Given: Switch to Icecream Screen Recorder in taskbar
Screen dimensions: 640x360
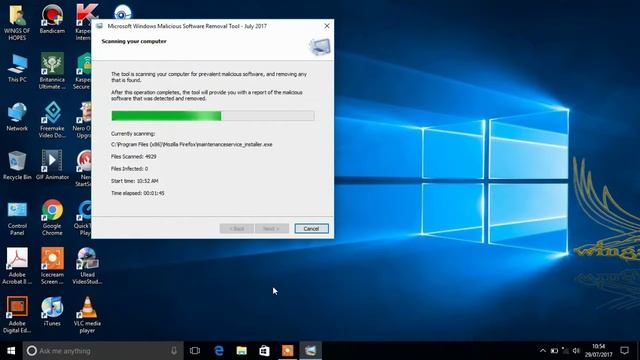Looking at the screenshot, I should click(x=287, y=351).
